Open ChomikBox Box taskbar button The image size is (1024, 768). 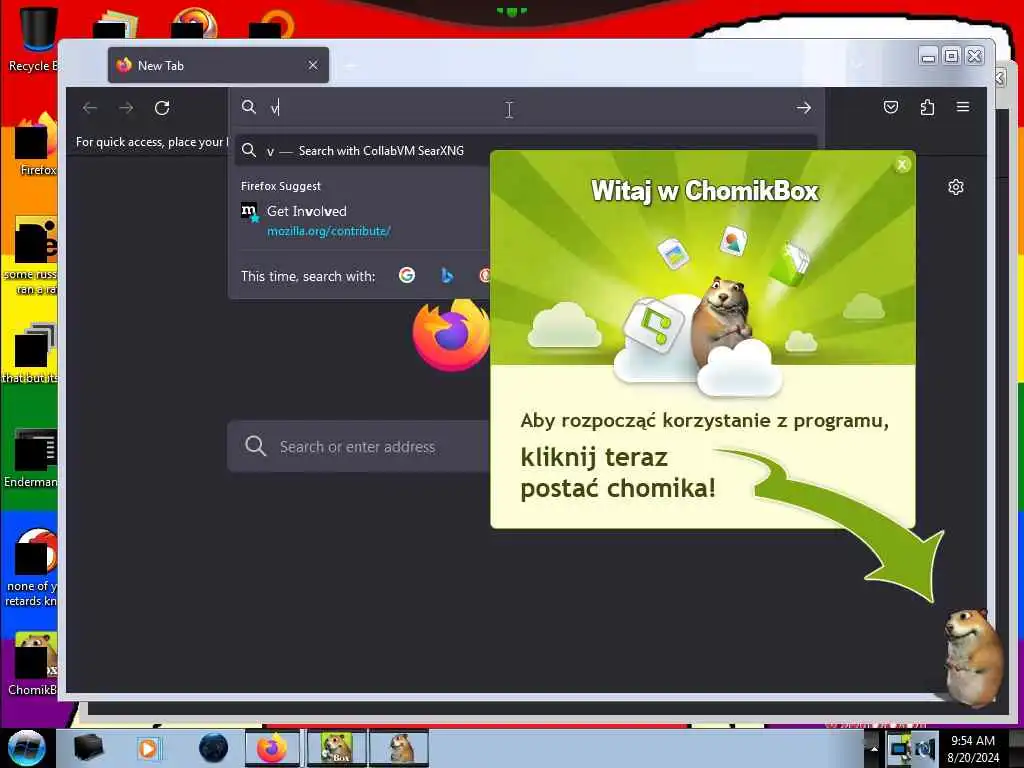coord(336,748)
